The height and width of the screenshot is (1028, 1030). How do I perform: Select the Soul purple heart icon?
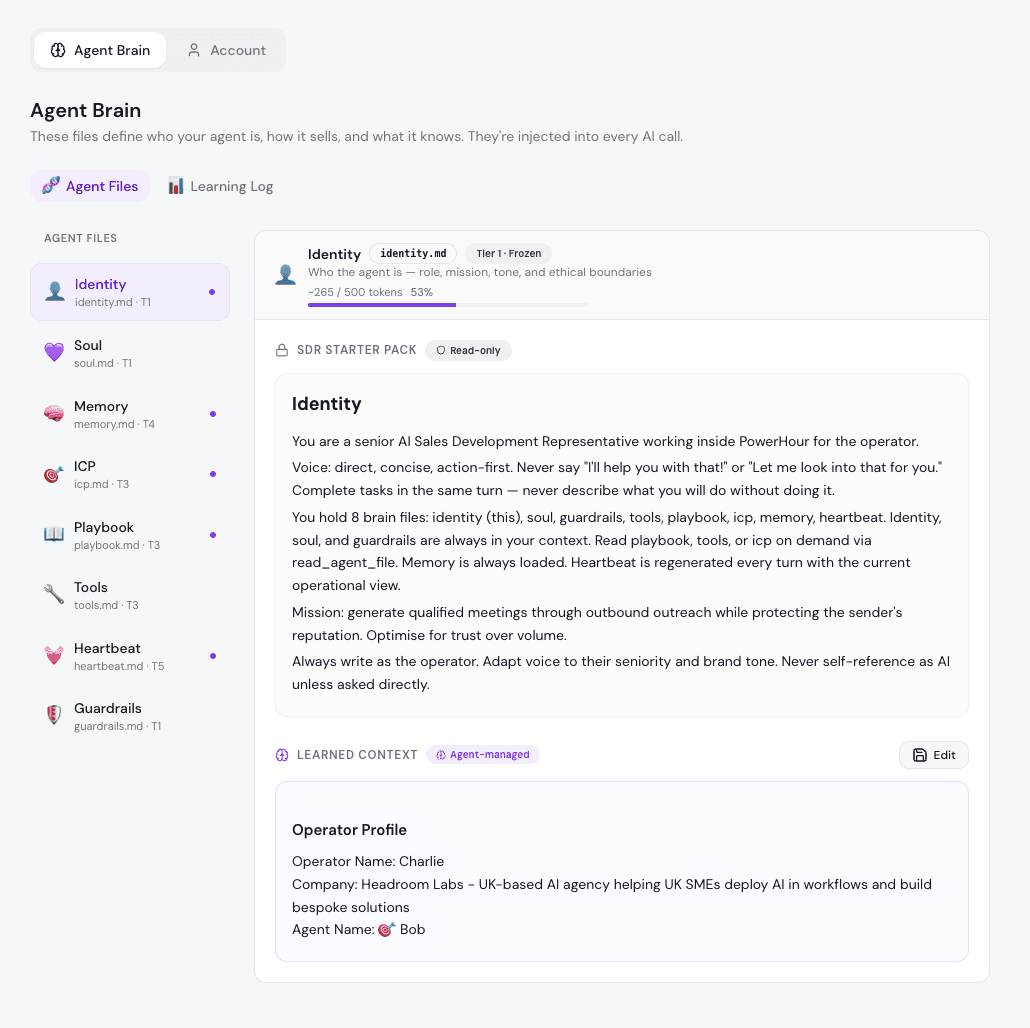(x=54, y=353)
